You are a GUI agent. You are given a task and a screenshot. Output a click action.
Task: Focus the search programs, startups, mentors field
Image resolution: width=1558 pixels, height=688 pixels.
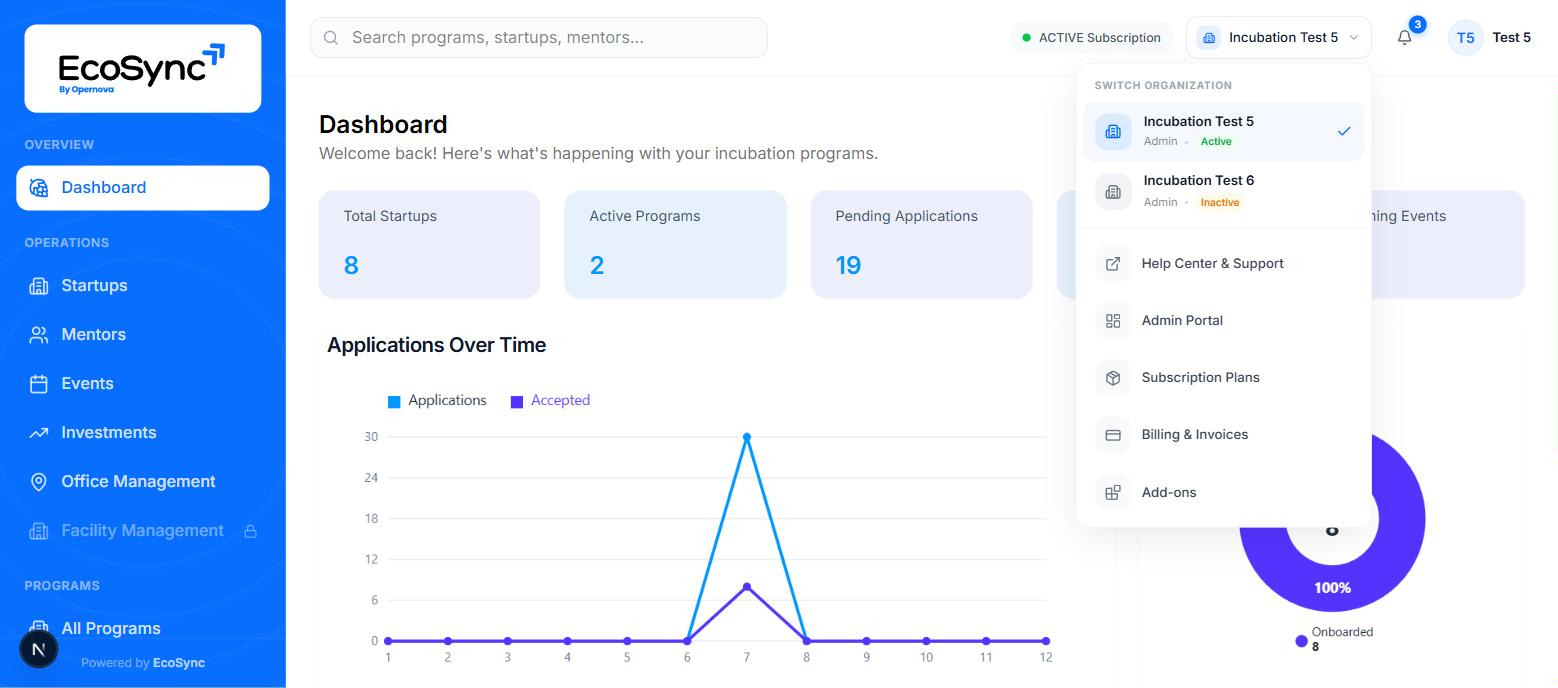tap(539, 38)
